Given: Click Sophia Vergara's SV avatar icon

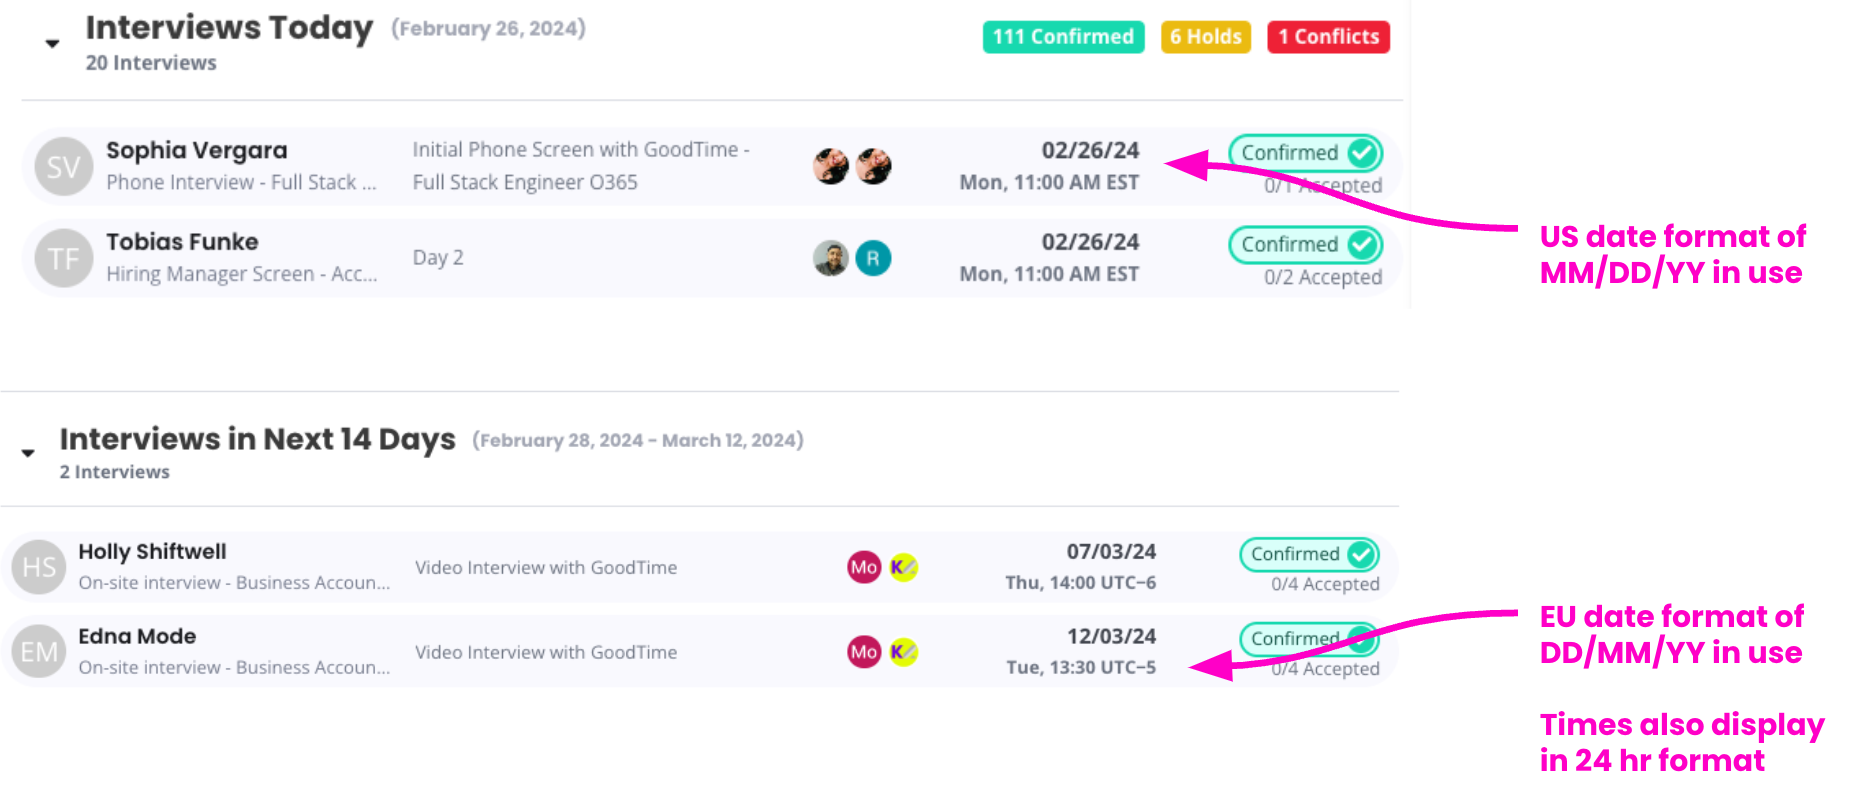Looking at the screenshot, I should 63,167.
